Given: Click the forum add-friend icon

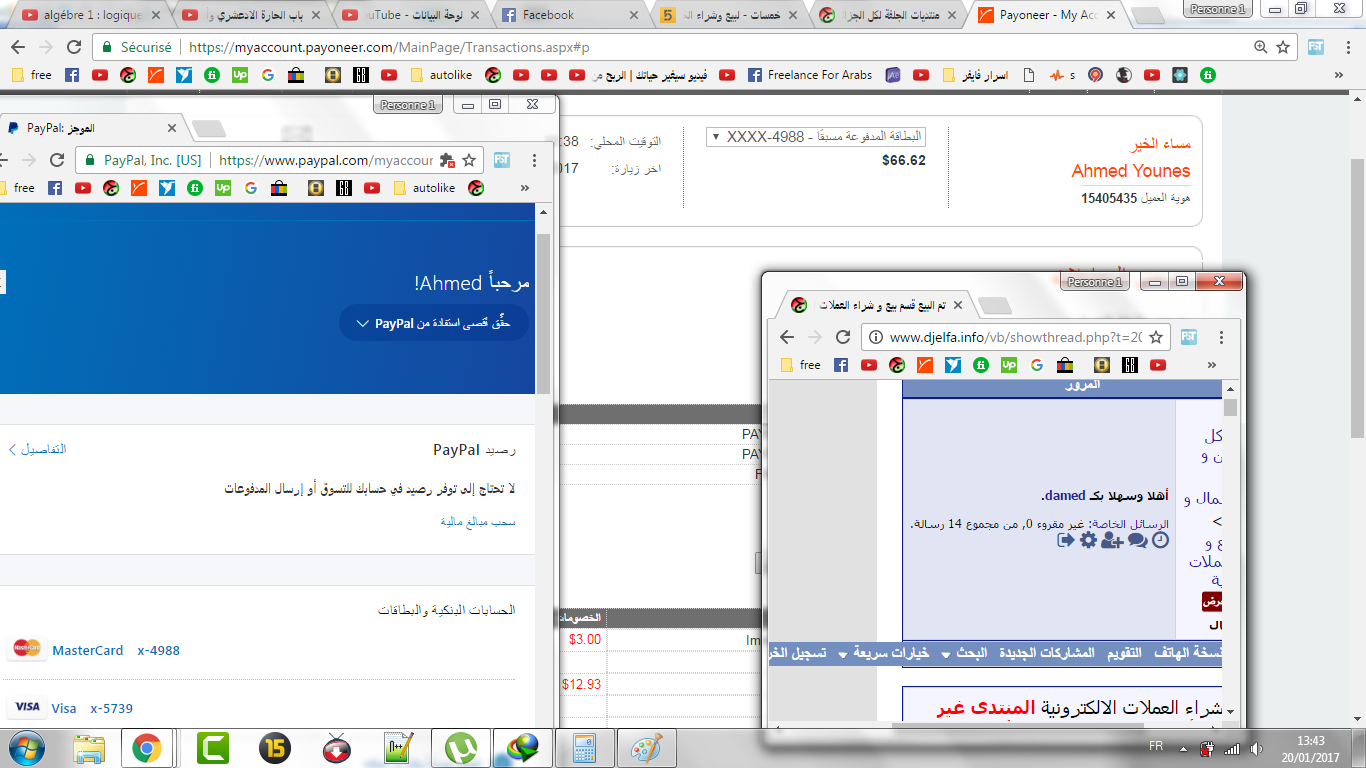Looking at the screenshot, I should 1112,540.
